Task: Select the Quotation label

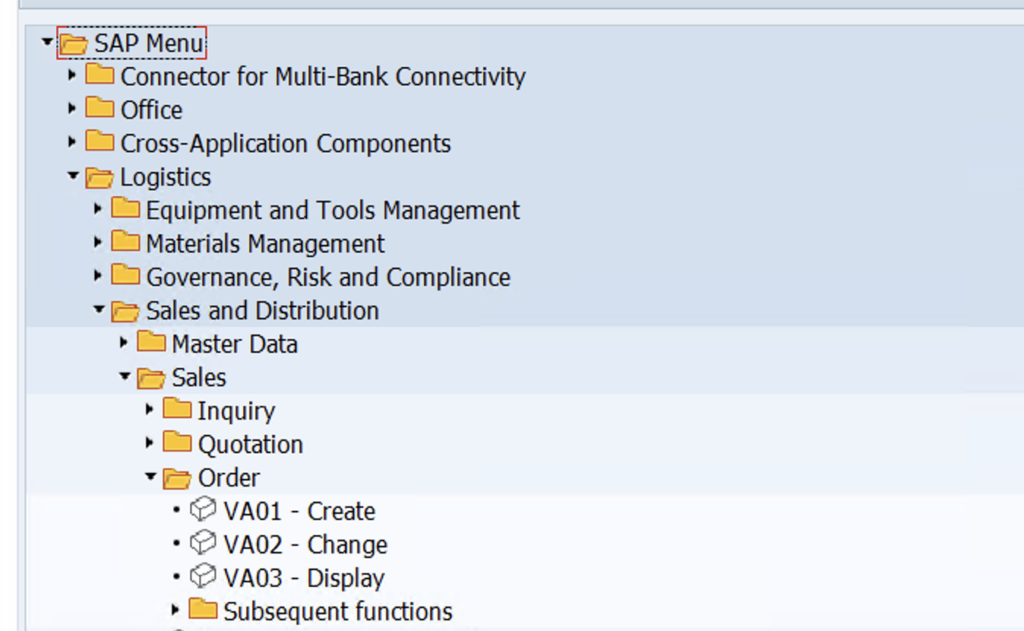Action: coord(250,444)
